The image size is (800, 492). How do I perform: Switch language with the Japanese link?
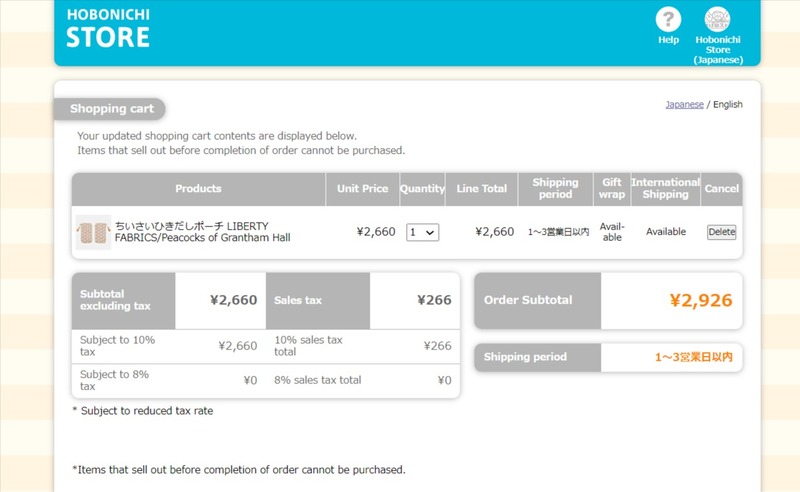point(684,104)
